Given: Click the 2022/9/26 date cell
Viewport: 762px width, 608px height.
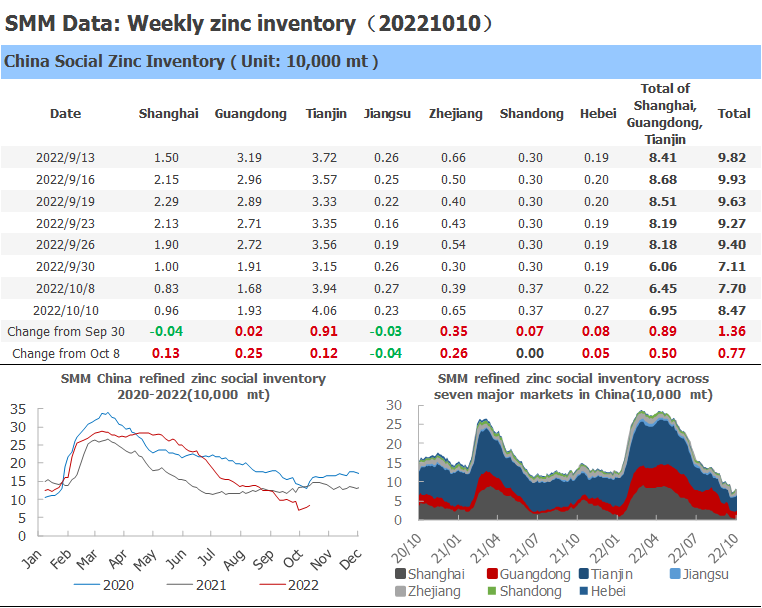Looking at the screenshot, I should click(x=66, y=245).
